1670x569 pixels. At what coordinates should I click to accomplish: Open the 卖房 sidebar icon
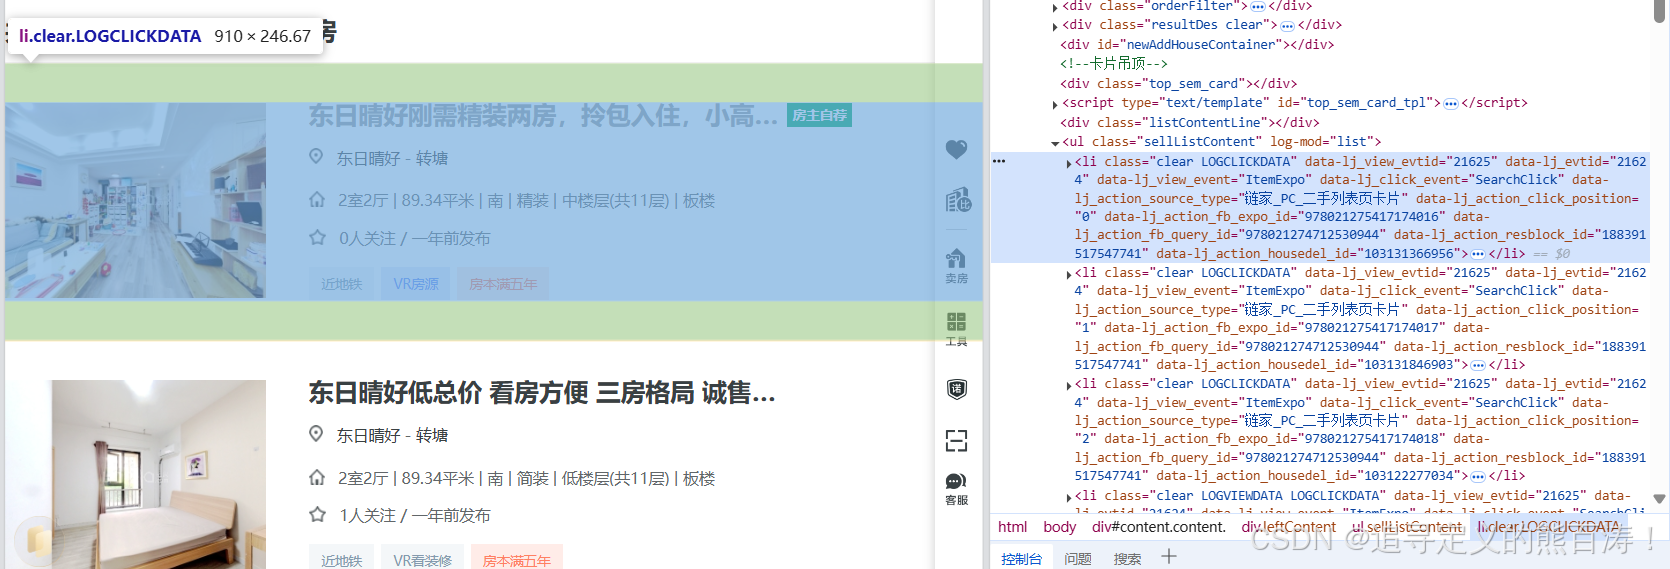point(956,266)
